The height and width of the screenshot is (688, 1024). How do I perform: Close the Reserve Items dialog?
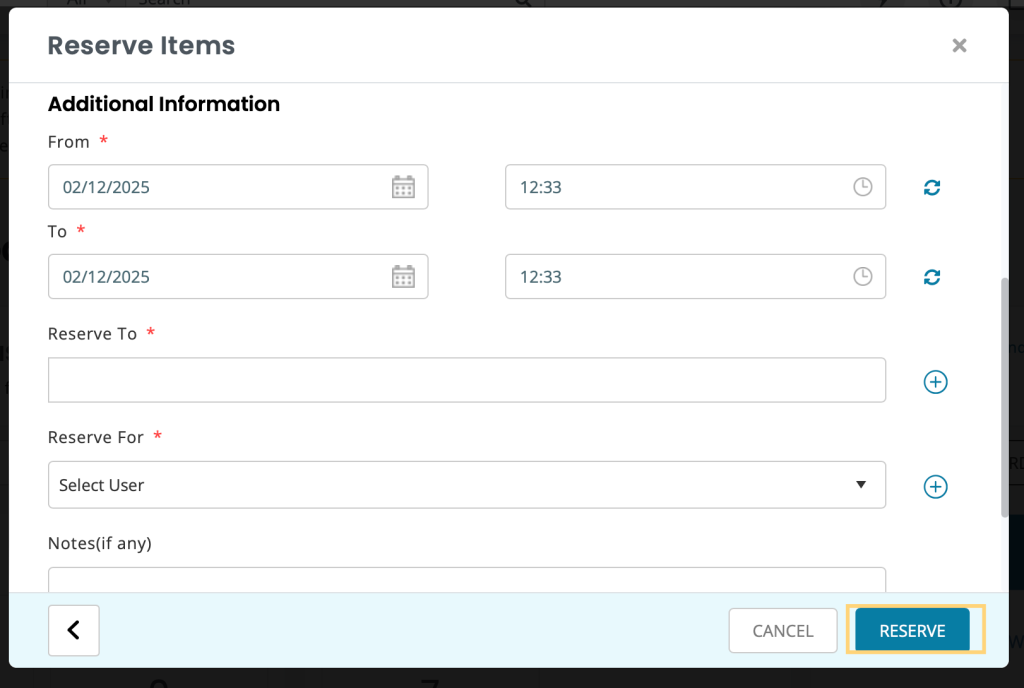(x=959, y=46)
